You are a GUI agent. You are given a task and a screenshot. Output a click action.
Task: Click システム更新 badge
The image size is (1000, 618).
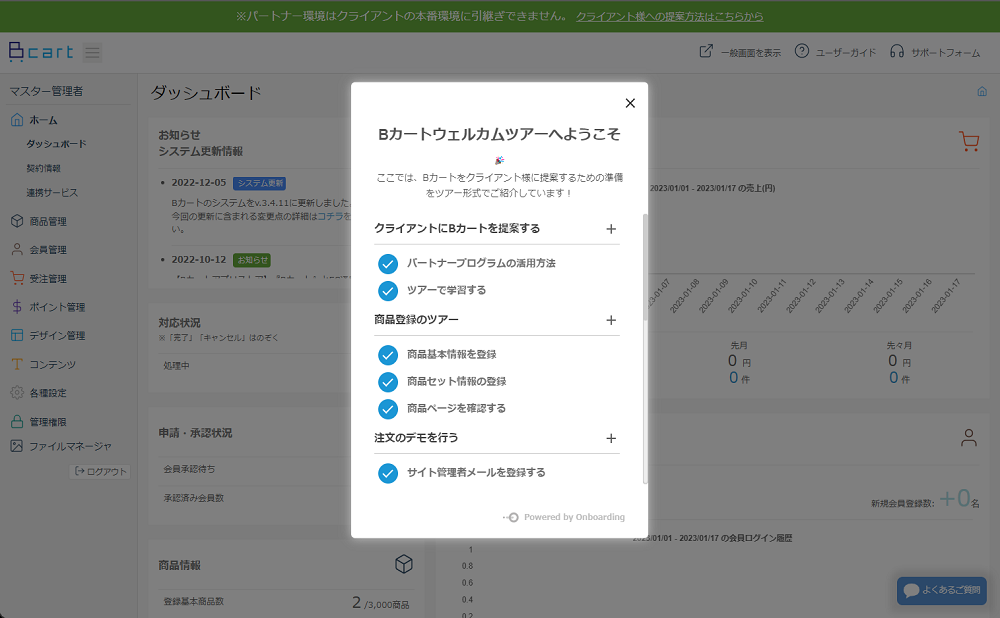260,183
